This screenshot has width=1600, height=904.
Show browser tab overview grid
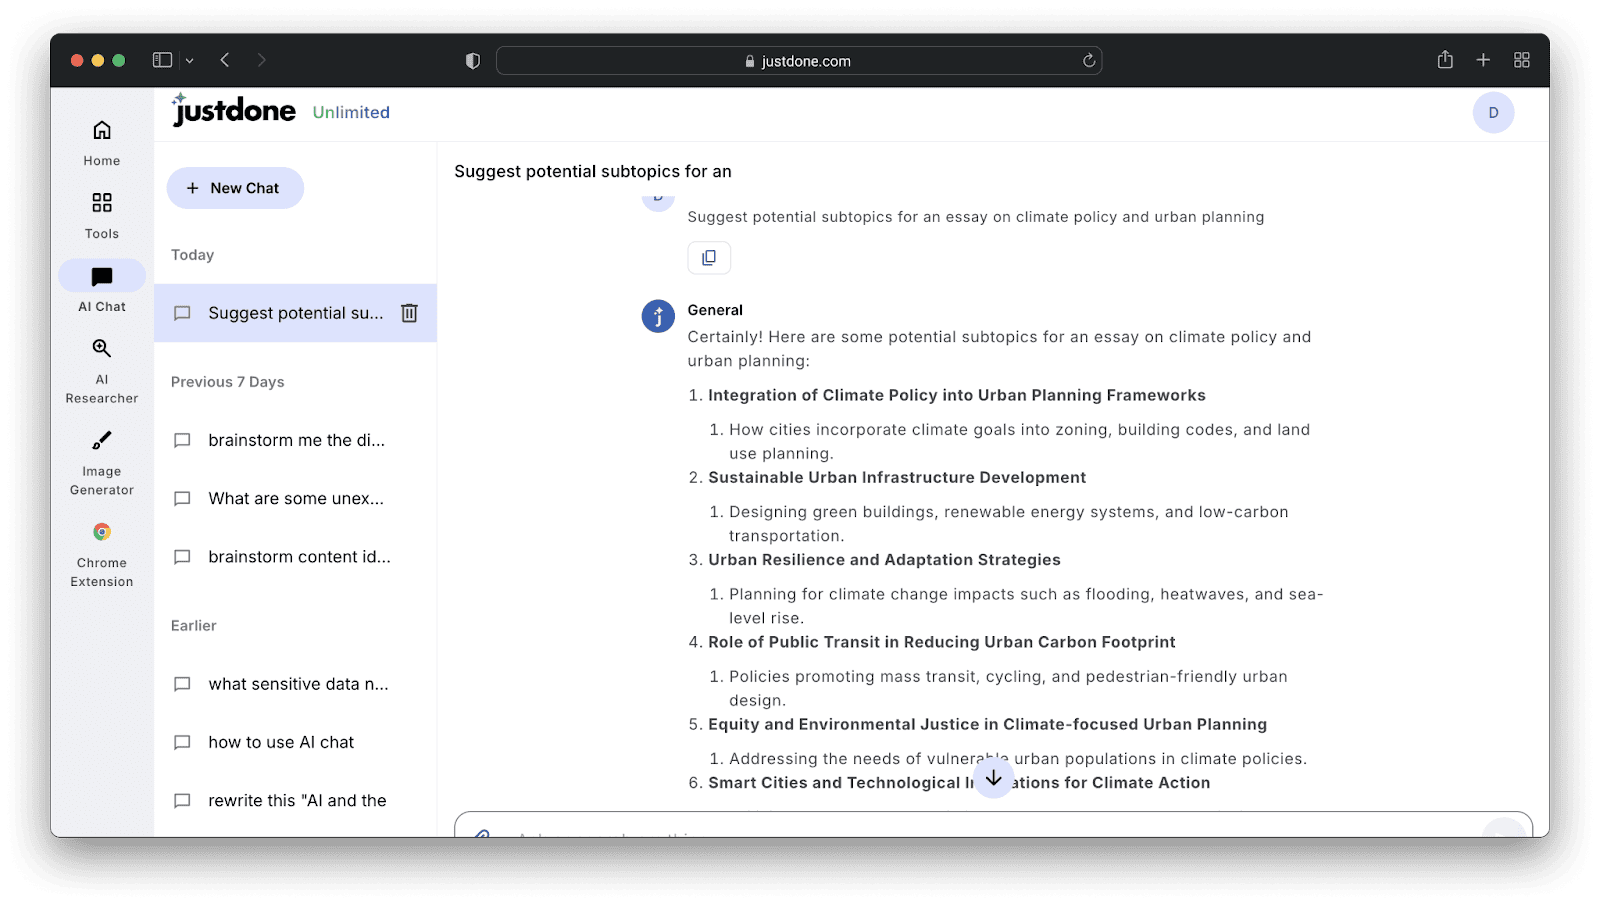pos(1521,60)
